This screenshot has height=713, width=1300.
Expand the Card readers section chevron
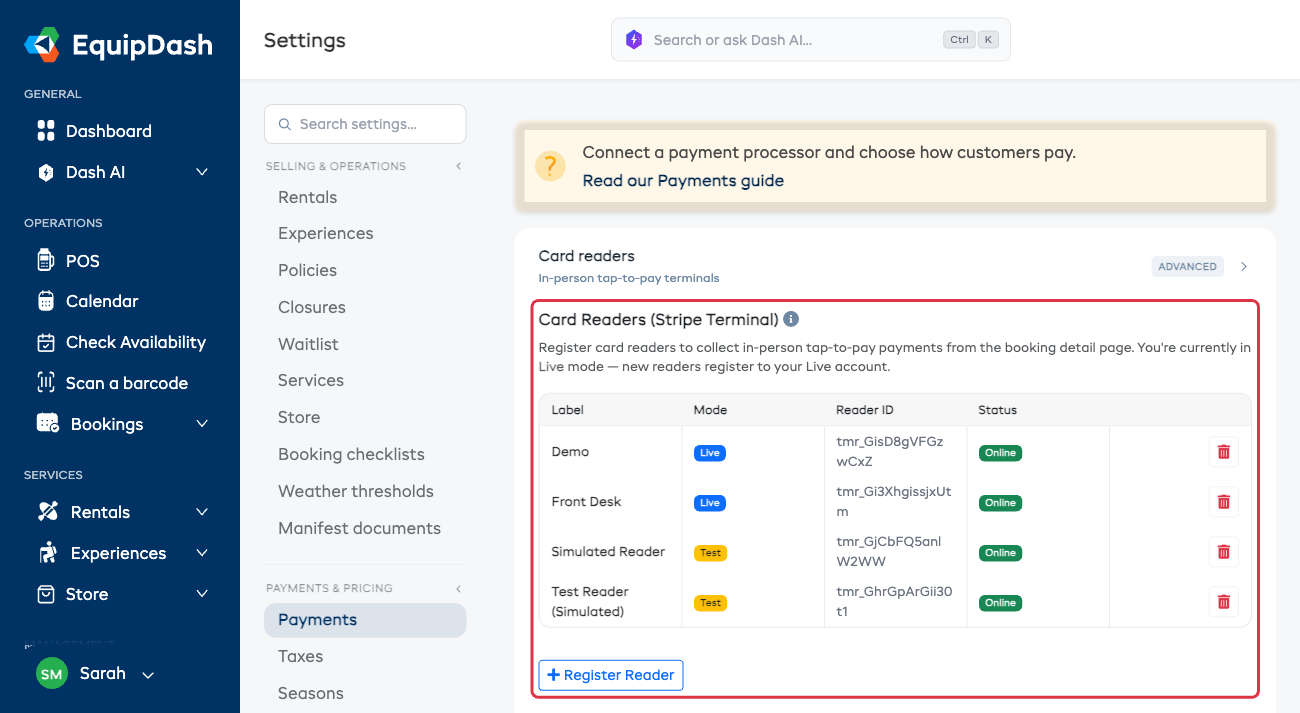point(1244,266)
